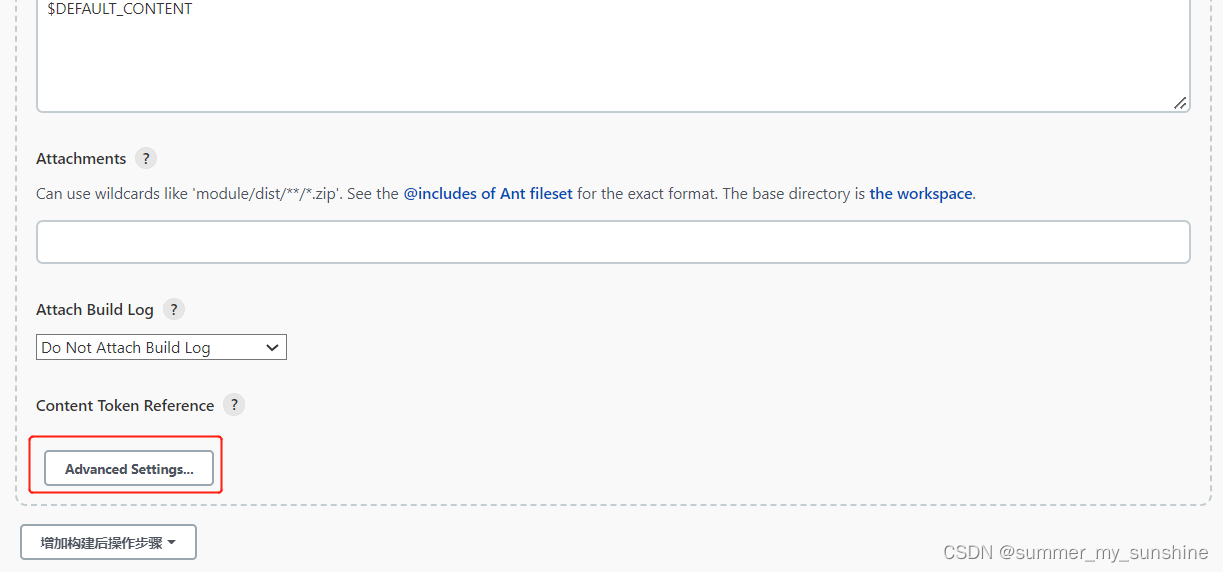Click the Content Token Reference label

(125, 405)
